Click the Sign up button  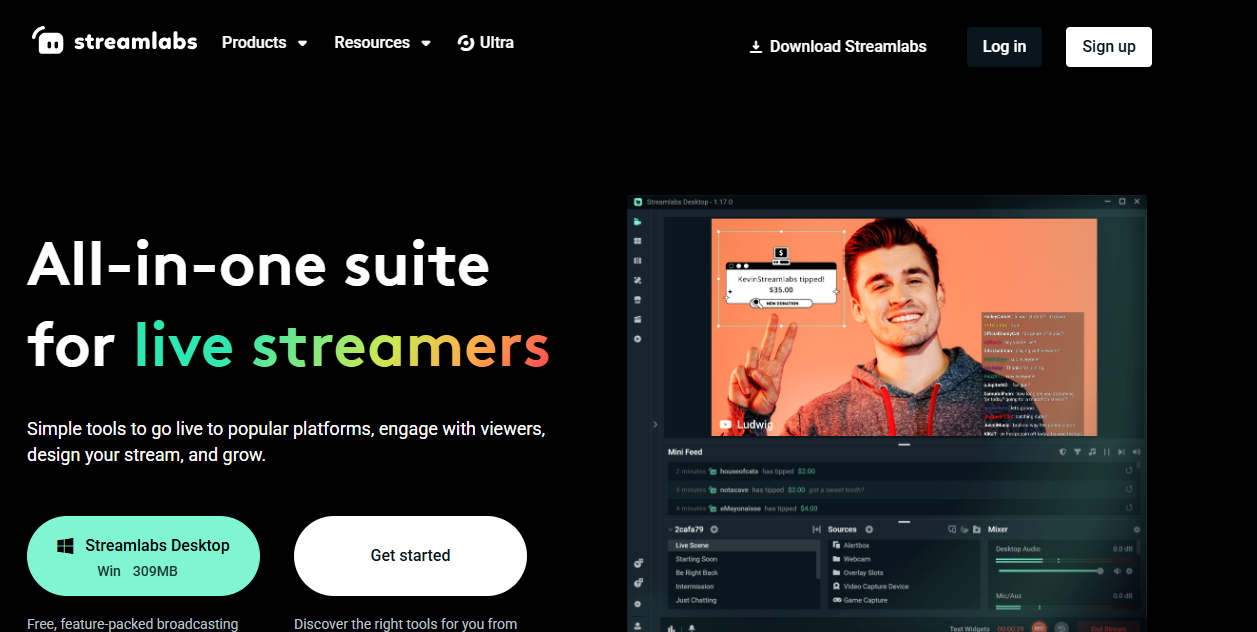(x=1109, y=47)
